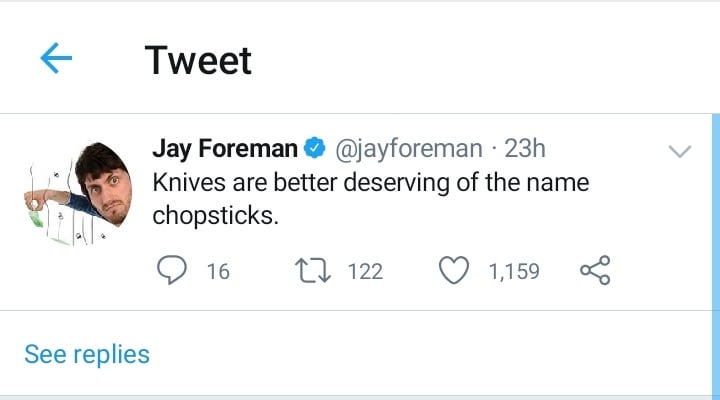Click the word Knives in the tweet
This screenshot has width=720, height=400.
click(187, 184)
